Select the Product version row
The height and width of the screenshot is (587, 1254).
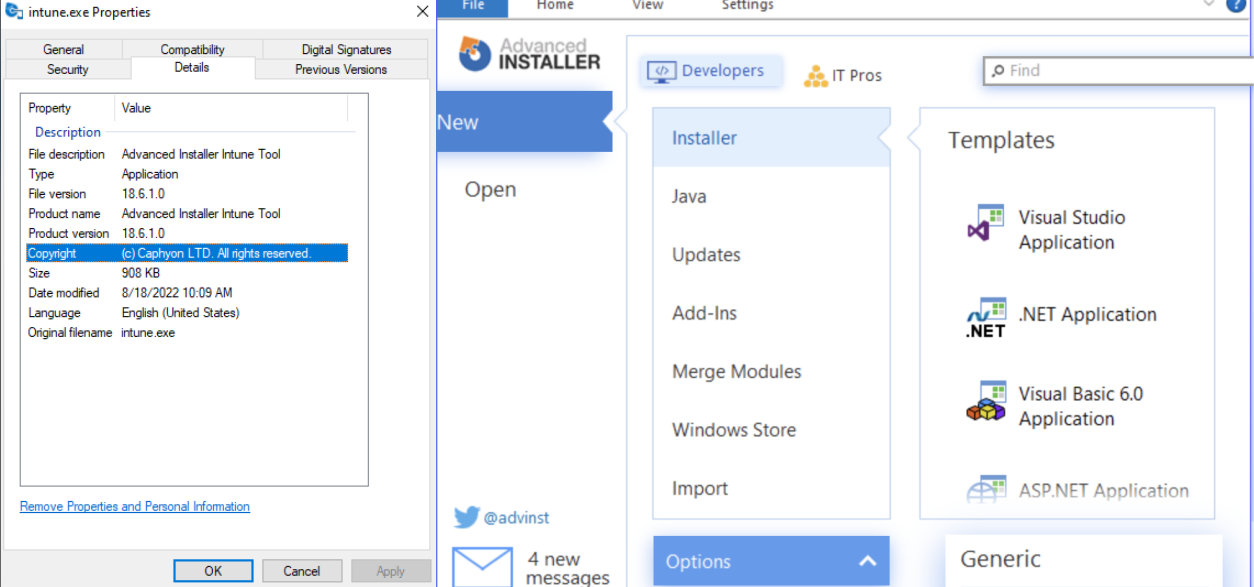pos(187,233)
